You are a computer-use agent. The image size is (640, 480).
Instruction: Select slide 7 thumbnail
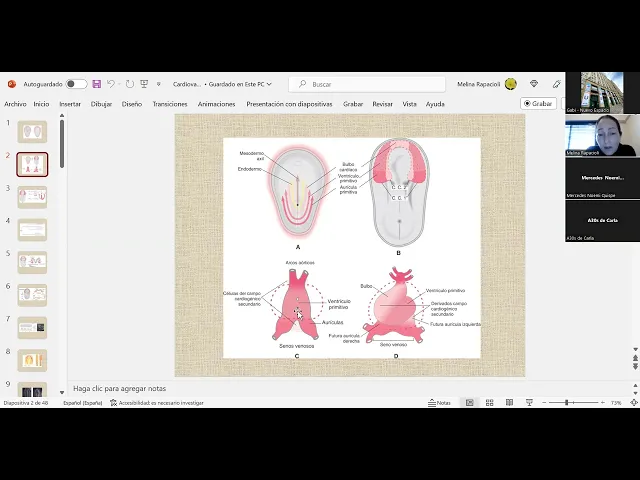click(32, 328)
